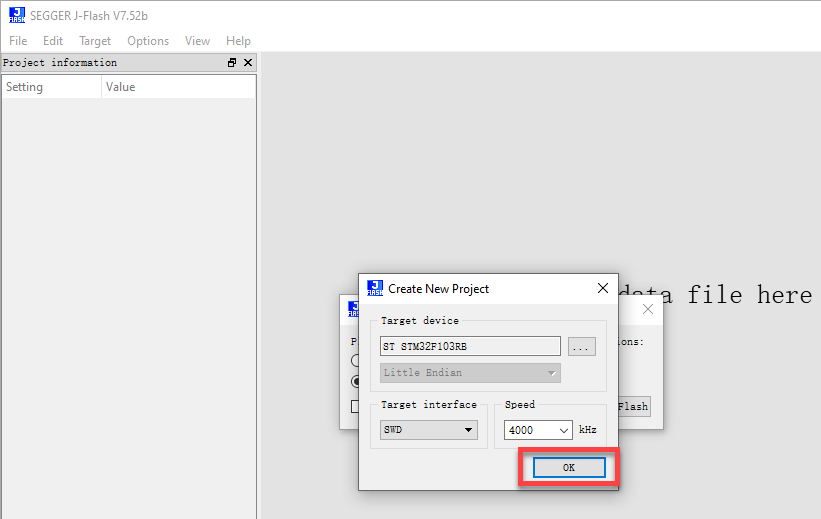The width and height of the screenshot is (821, 519).
Task: Click the Value column header
Action: click(179, 87)
